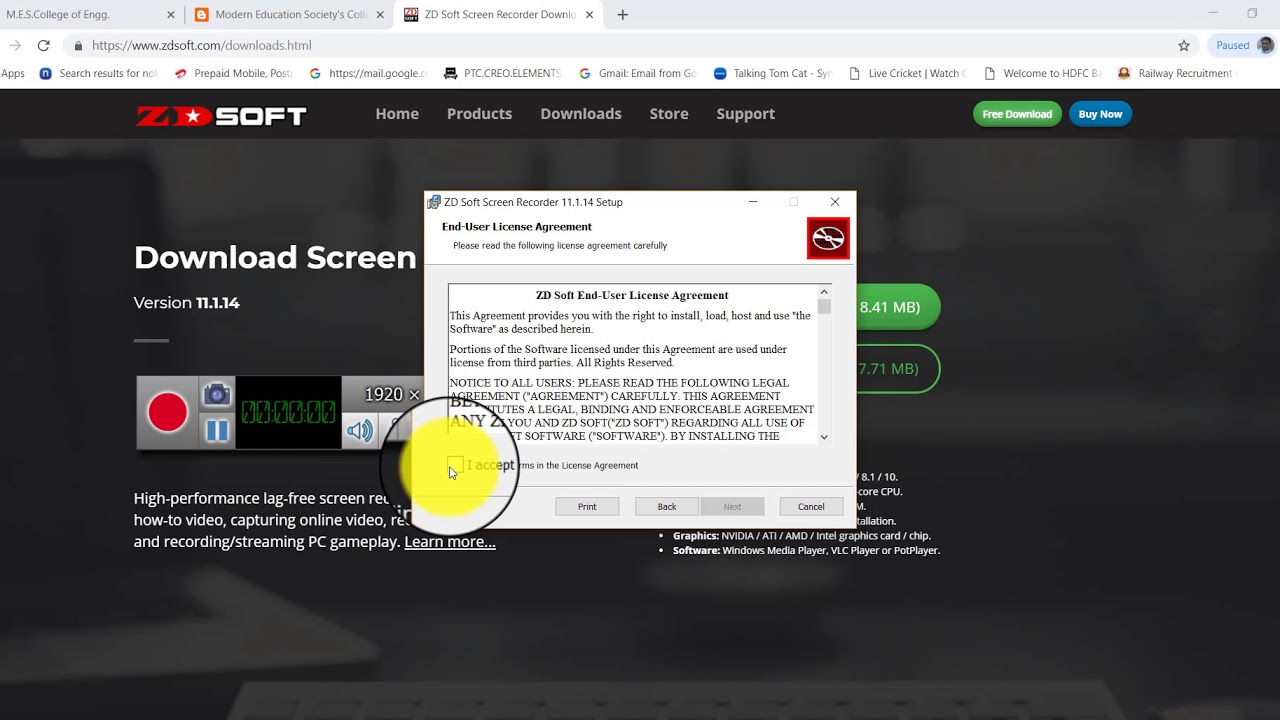
Task: Open the Search results bookmark
Action: tap(98, 73)
